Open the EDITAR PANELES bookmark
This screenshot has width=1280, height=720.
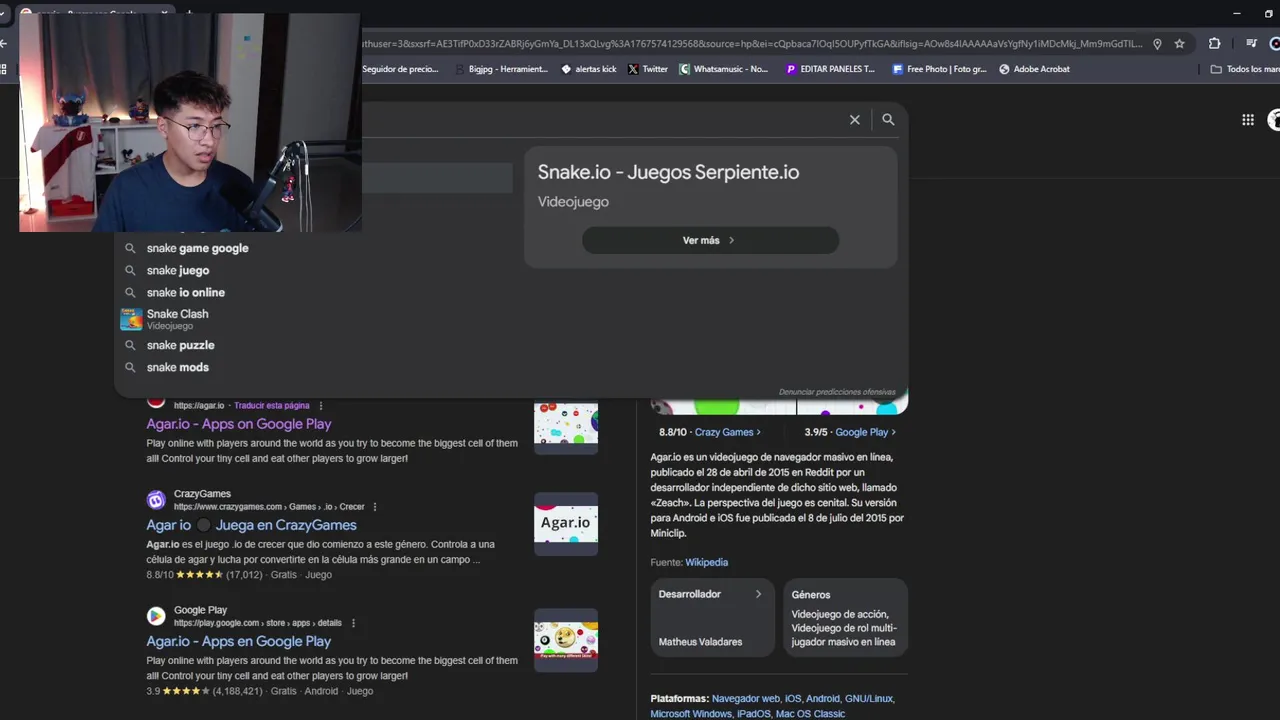point(831,69)
